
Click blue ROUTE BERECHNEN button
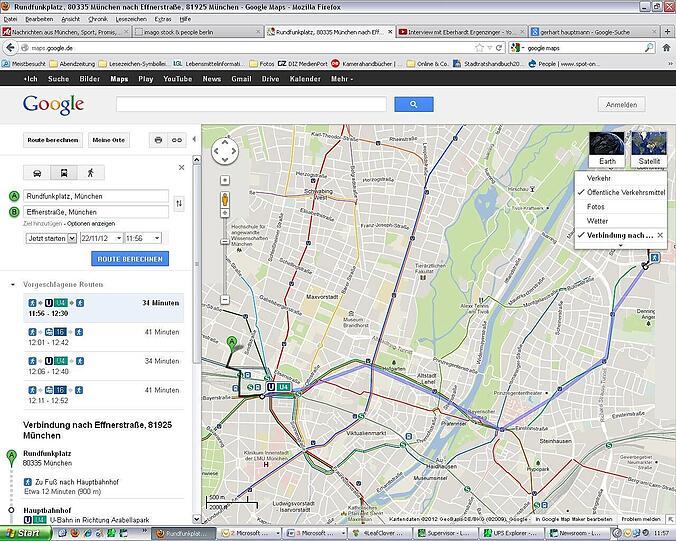130,259
